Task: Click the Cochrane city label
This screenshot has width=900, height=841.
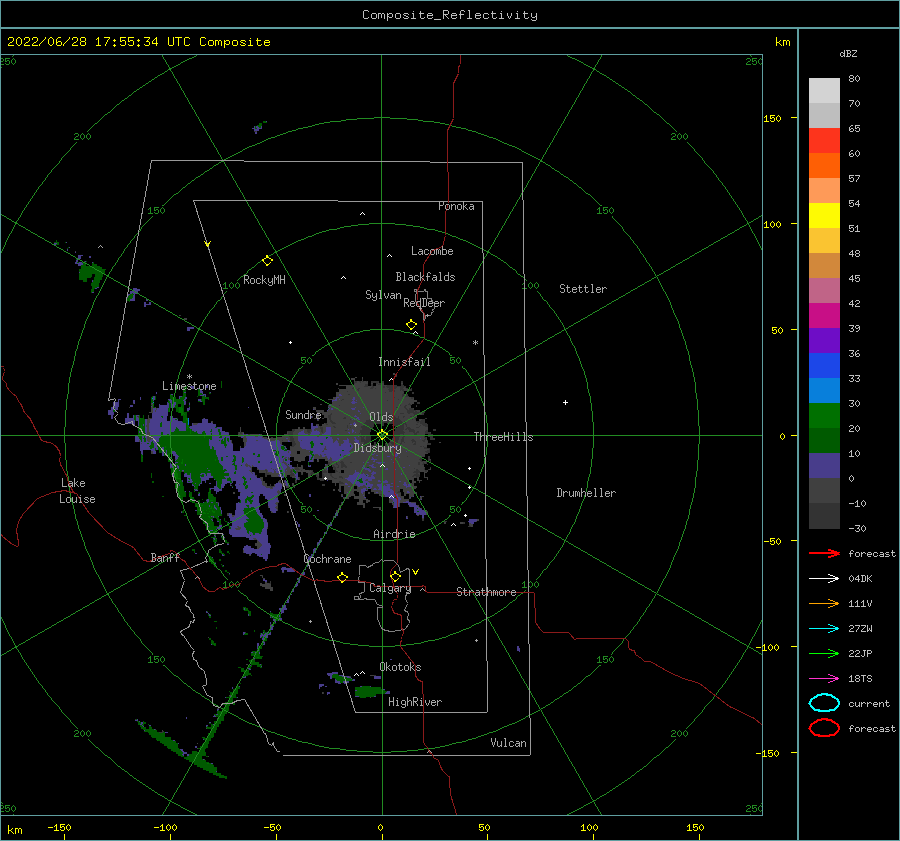Action: (x=327, y=559)
